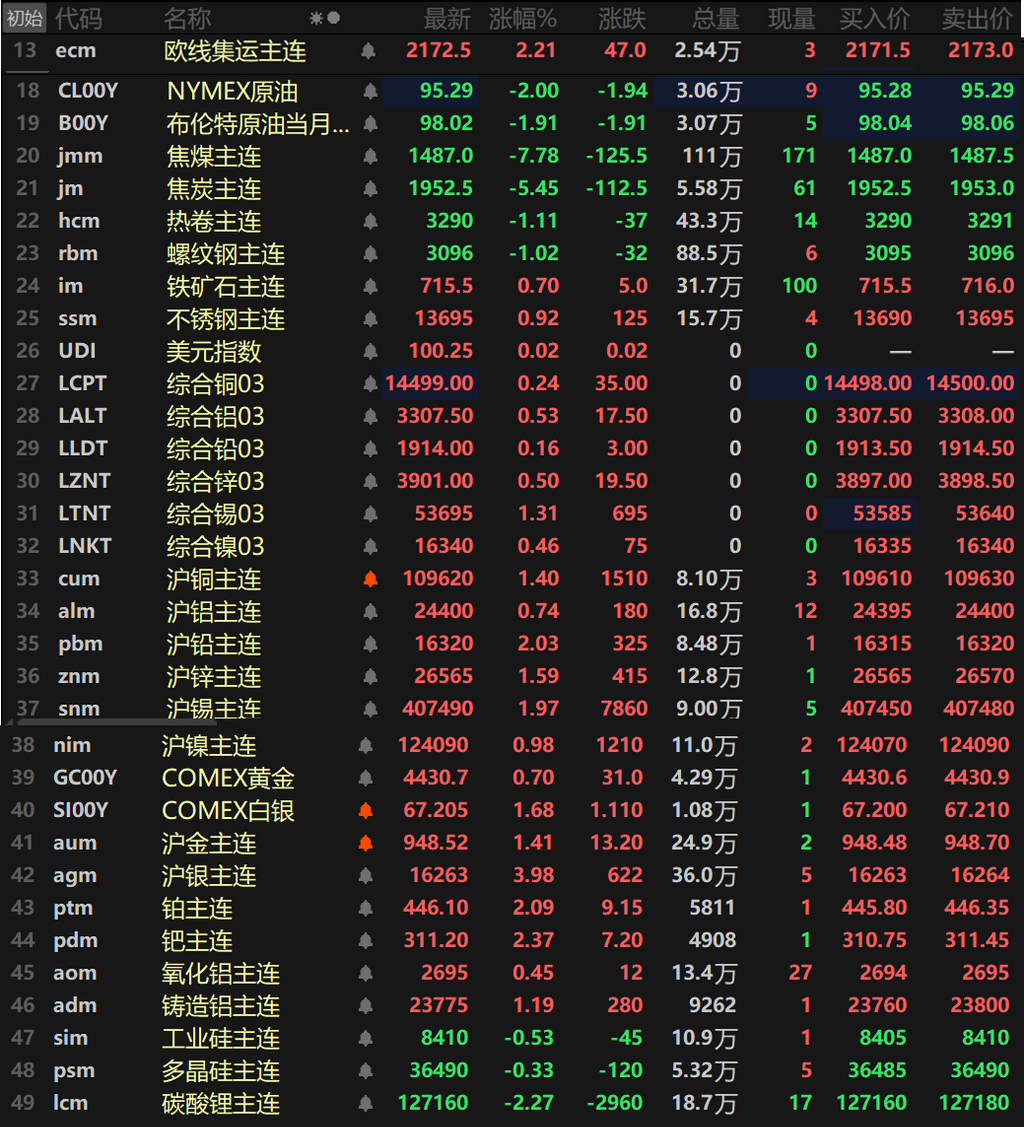Select the 钯主连 contract name
Screen dimensions: 1024x1127
tap(198, 941)
